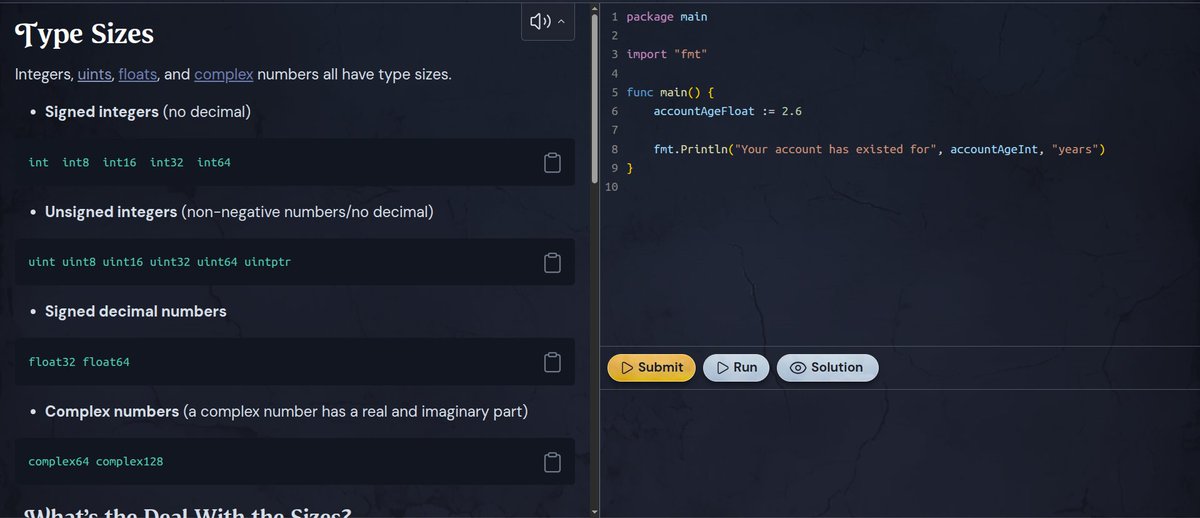Click empty editor line 7
1200x518 pixels.
[x=900, y=130]
